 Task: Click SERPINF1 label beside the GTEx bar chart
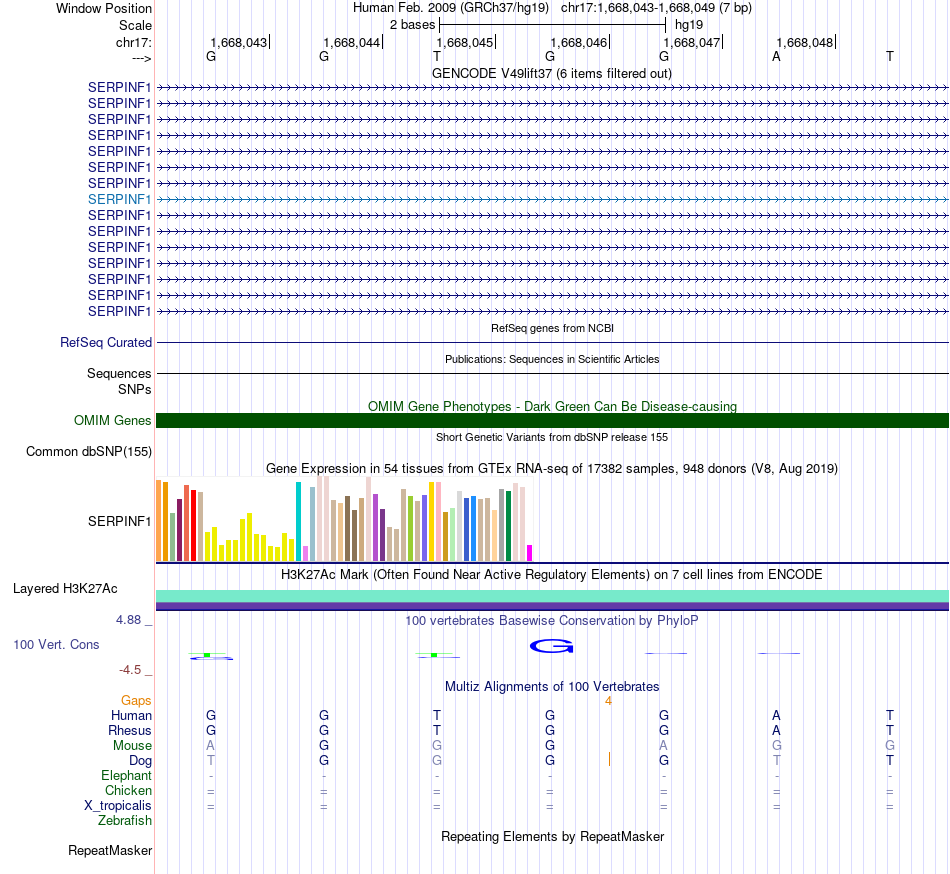119,521
